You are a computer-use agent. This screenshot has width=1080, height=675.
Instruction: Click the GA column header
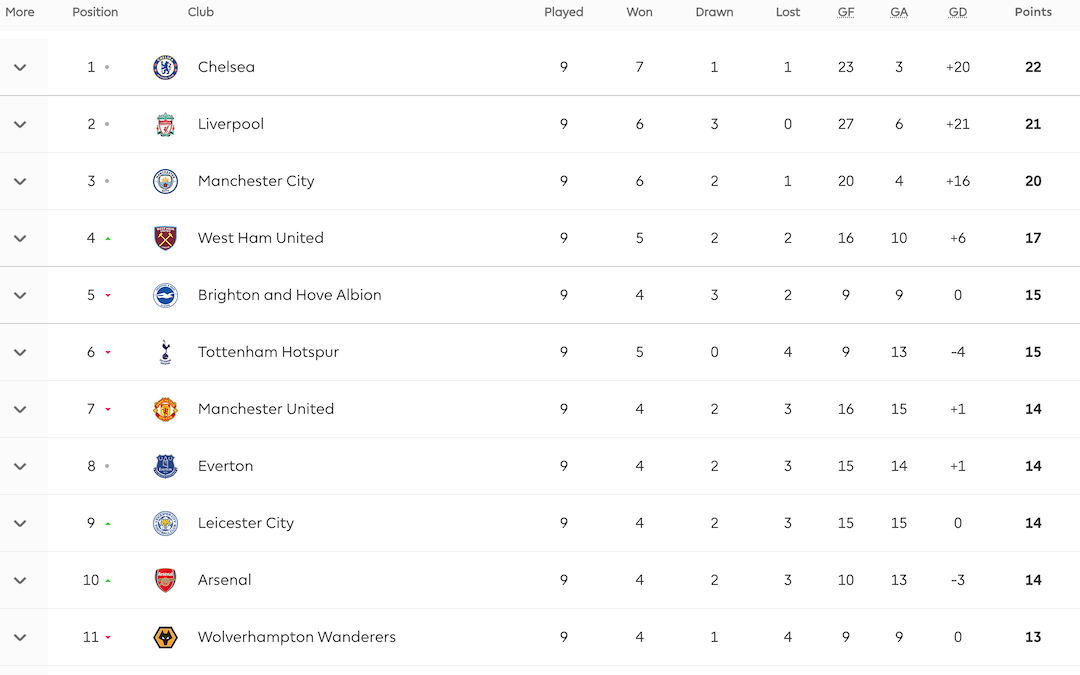[x=899, y=12]
